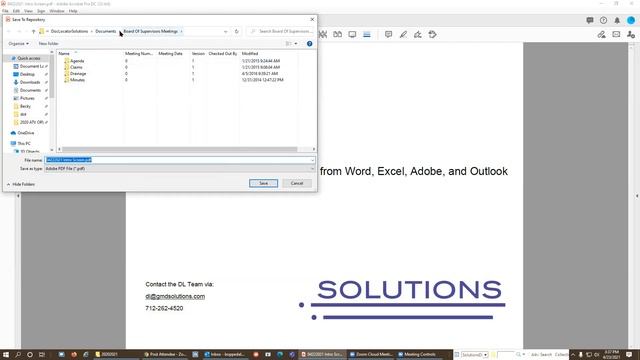The width and height of the screenshot is (640, 360).
Task: Click the File name input field
Action: pyautogui.click(x=177, y=160)
